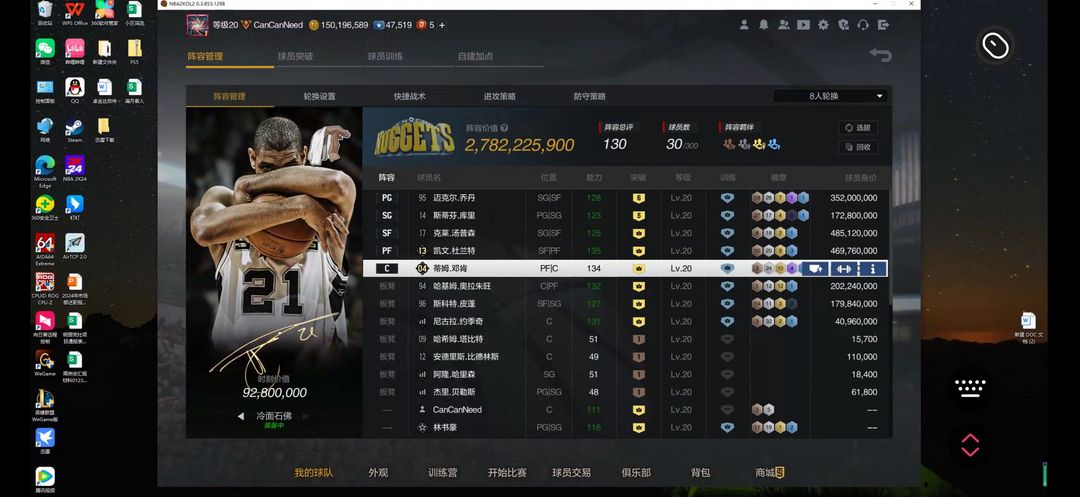Click the video playback icon in top bar
This screenshot has height=497, width=1080.
point(803,25)
